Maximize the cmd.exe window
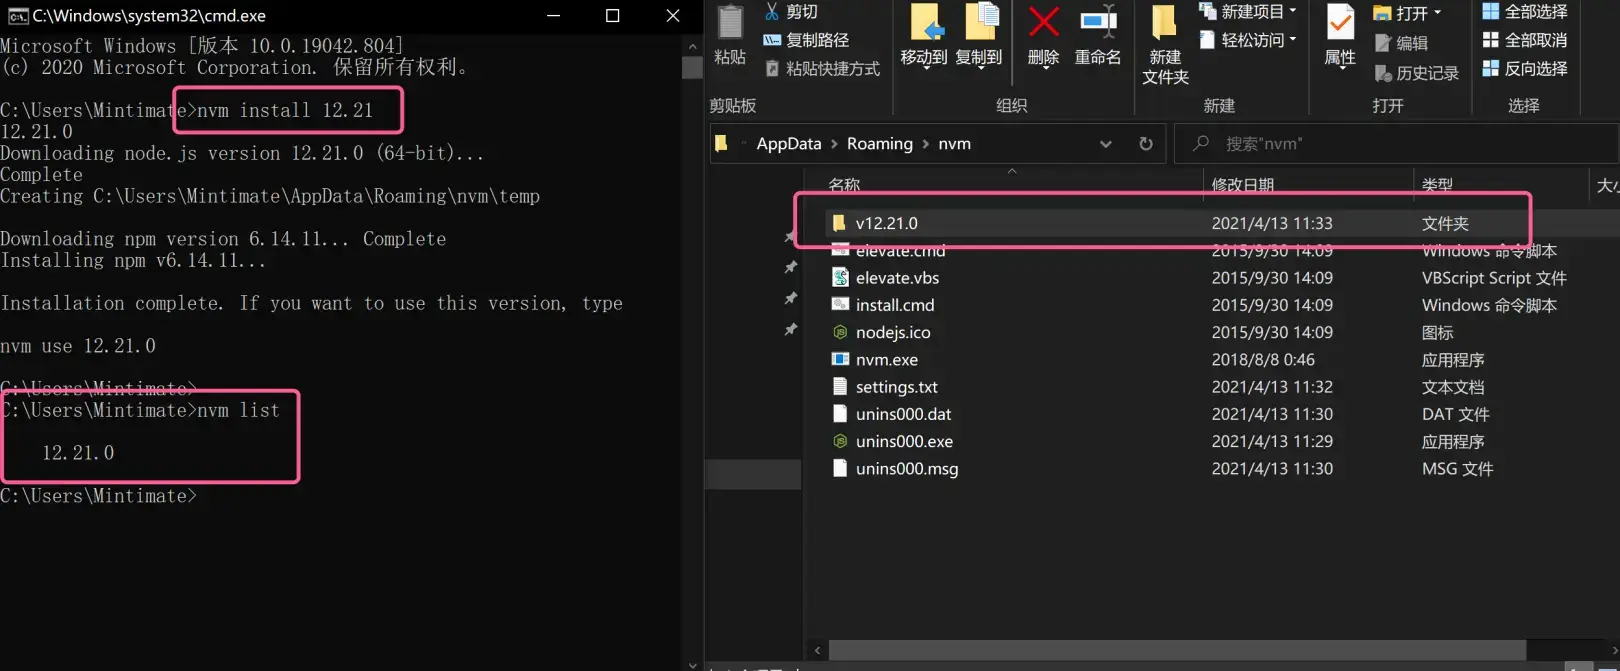The image size is (1620, 671). coord(613,16)
